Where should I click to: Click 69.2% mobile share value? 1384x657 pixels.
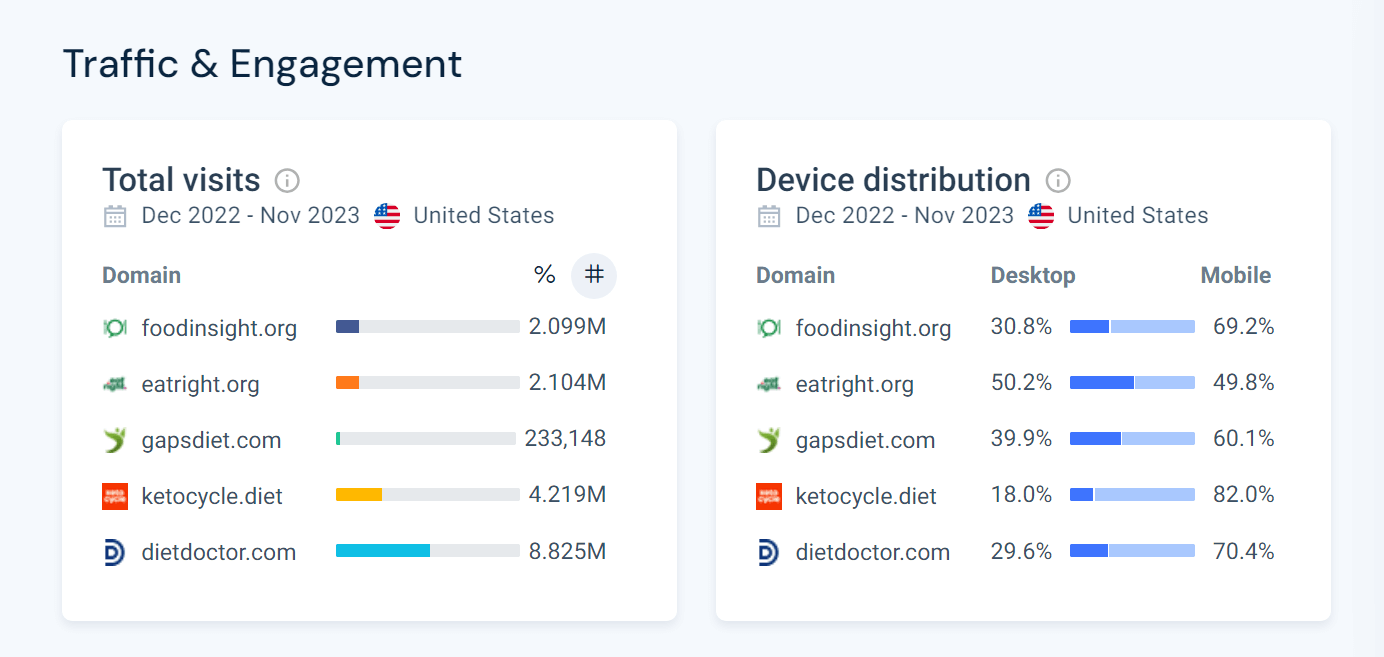[x=1243, y=327]
